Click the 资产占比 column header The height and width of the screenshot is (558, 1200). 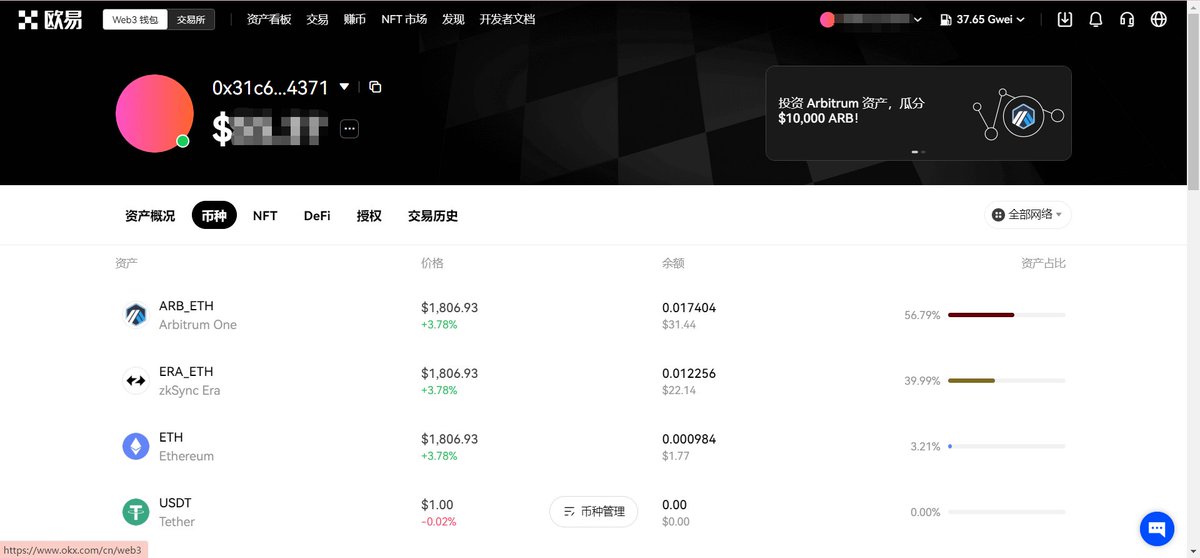pos(1043,263)
